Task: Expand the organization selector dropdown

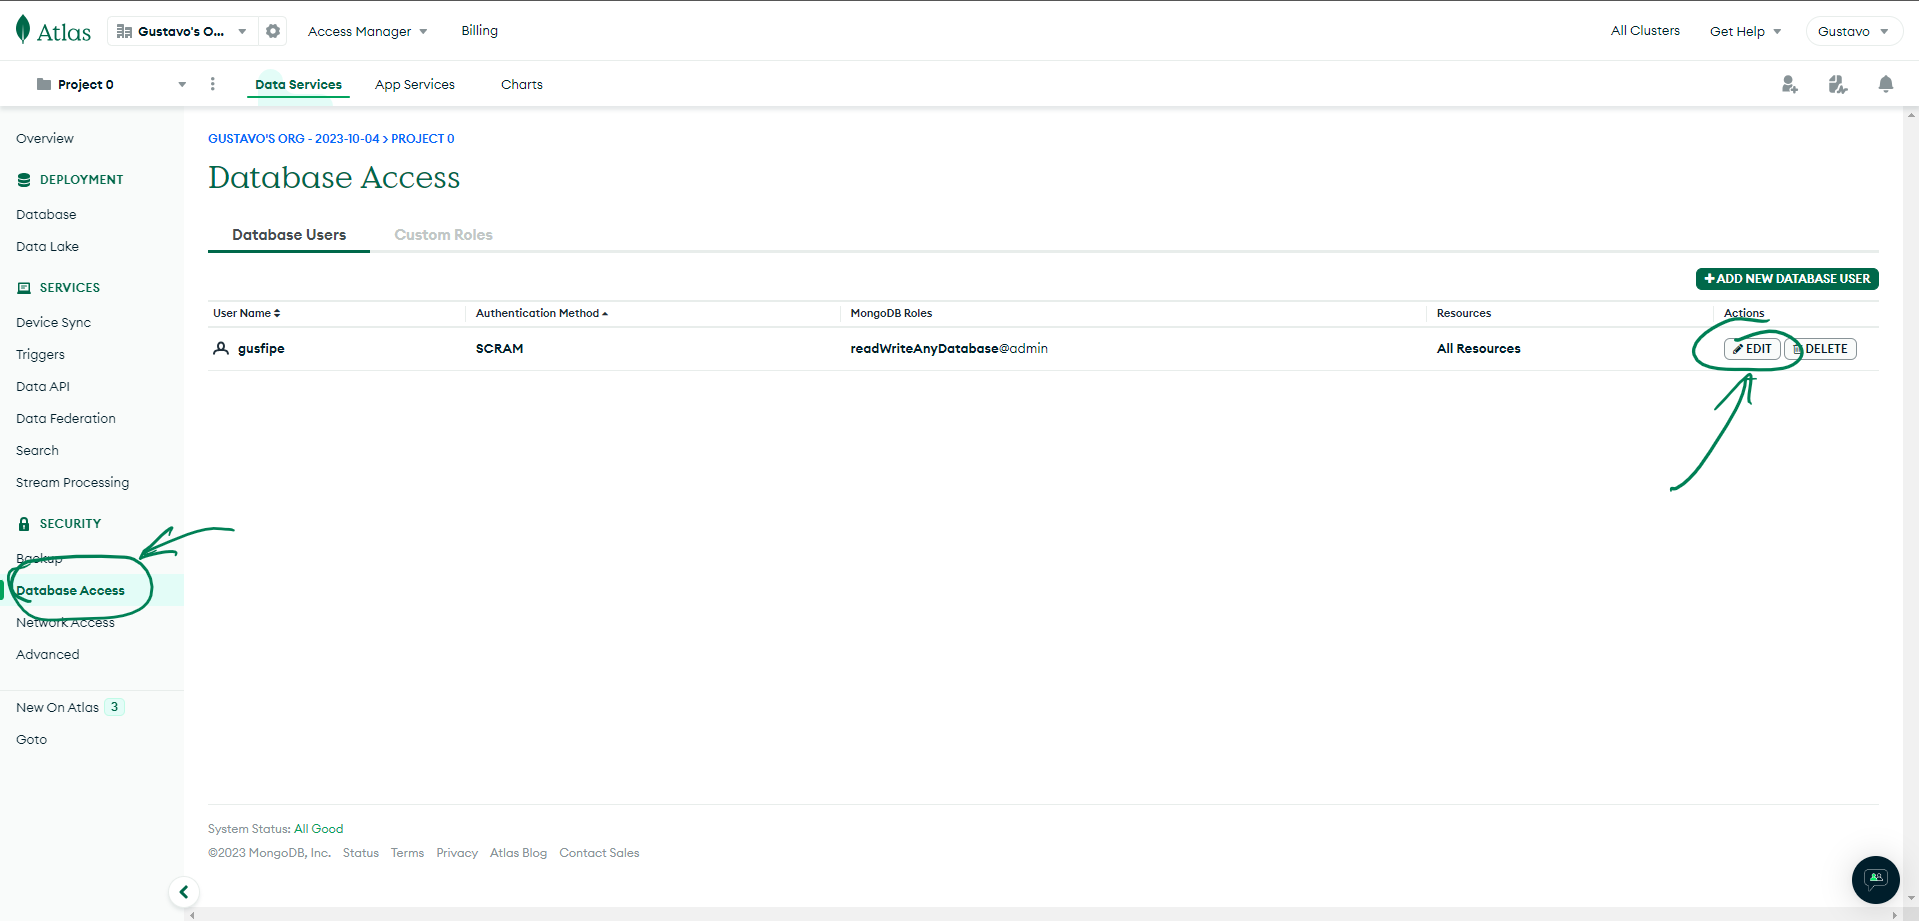Action: point(242,31)
